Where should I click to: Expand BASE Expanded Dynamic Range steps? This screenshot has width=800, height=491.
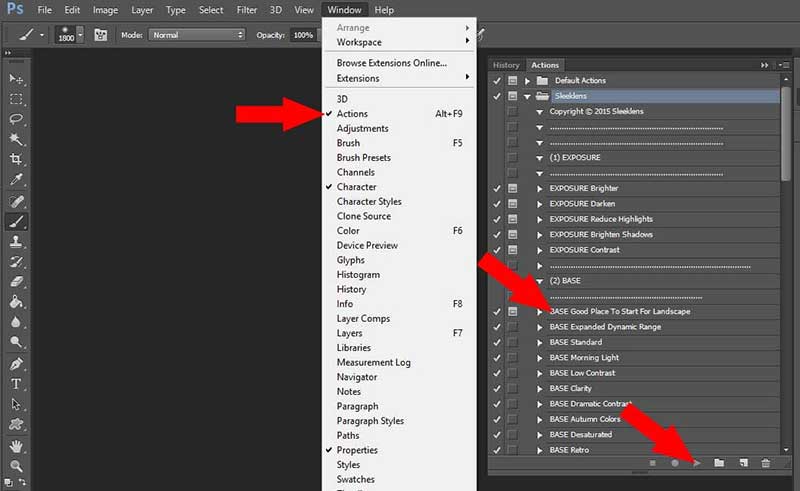point(540,327)
